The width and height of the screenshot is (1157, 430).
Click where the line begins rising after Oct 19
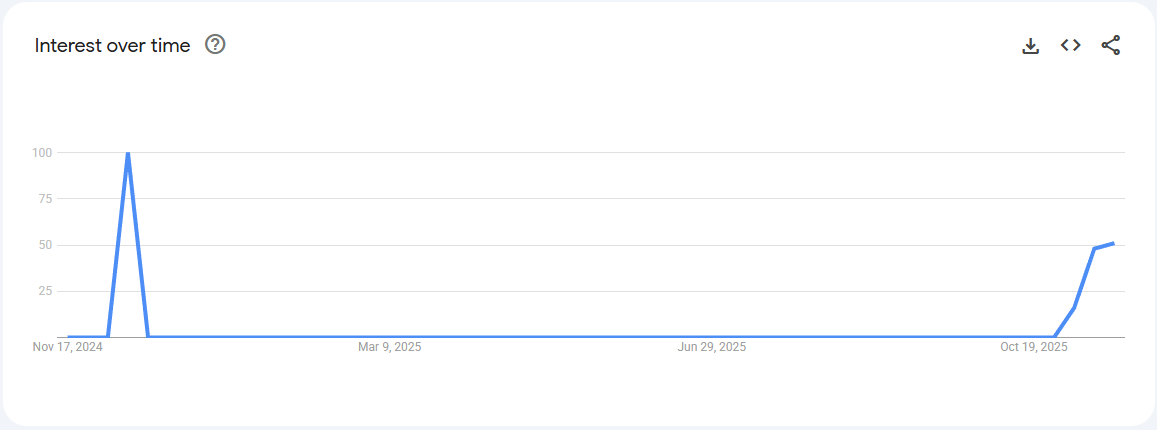(x=1054, y=337)
